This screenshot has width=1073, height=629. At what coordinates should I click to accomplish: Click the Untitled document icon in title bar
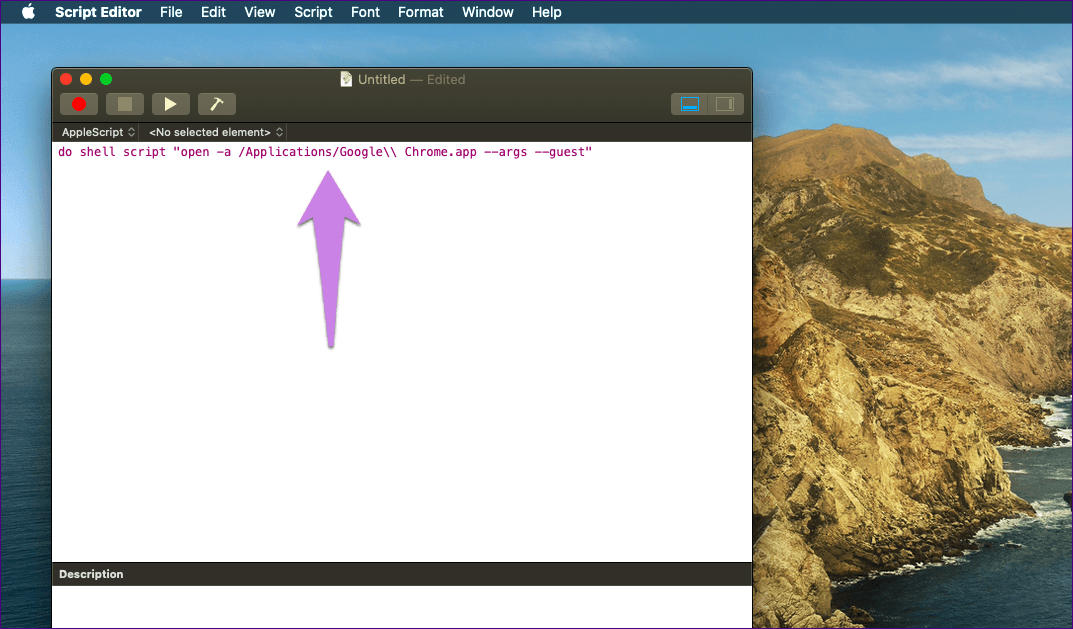(x=346, y=79)
